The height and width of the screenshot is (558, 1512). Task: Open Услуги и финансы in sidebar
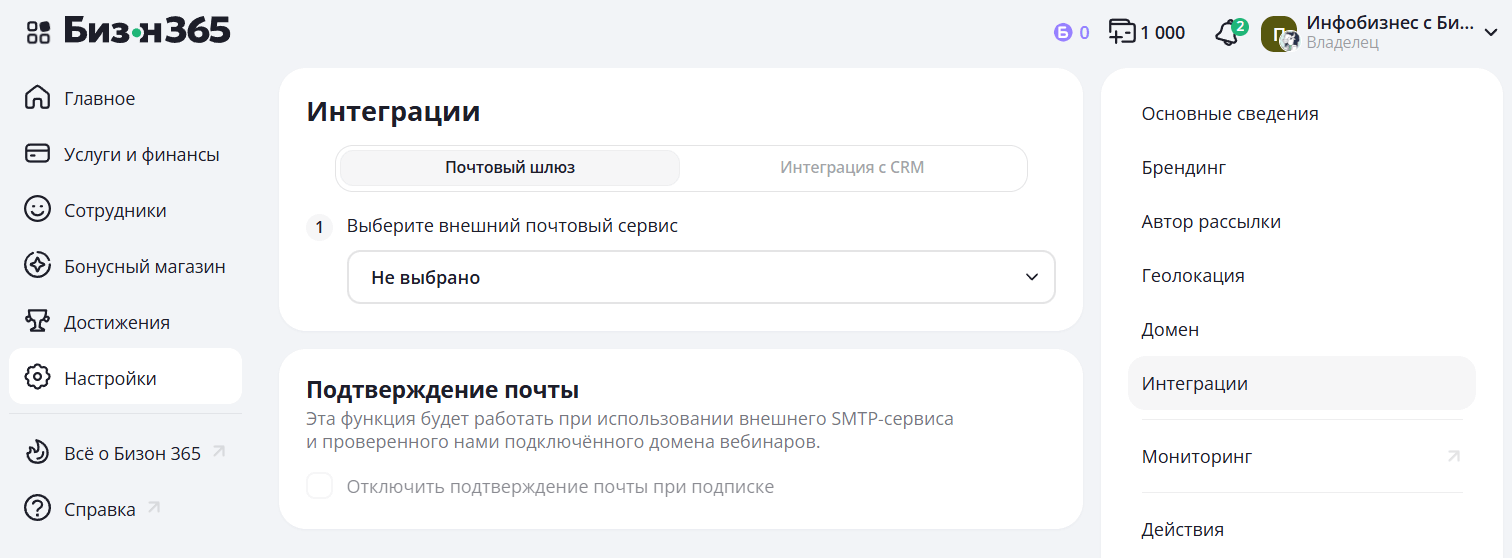point(141,154)
